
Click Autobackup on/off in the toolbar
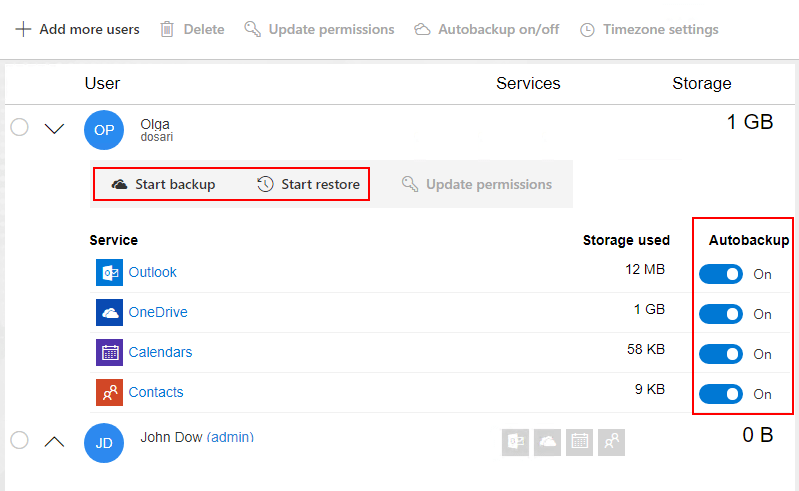click(487, 29)
